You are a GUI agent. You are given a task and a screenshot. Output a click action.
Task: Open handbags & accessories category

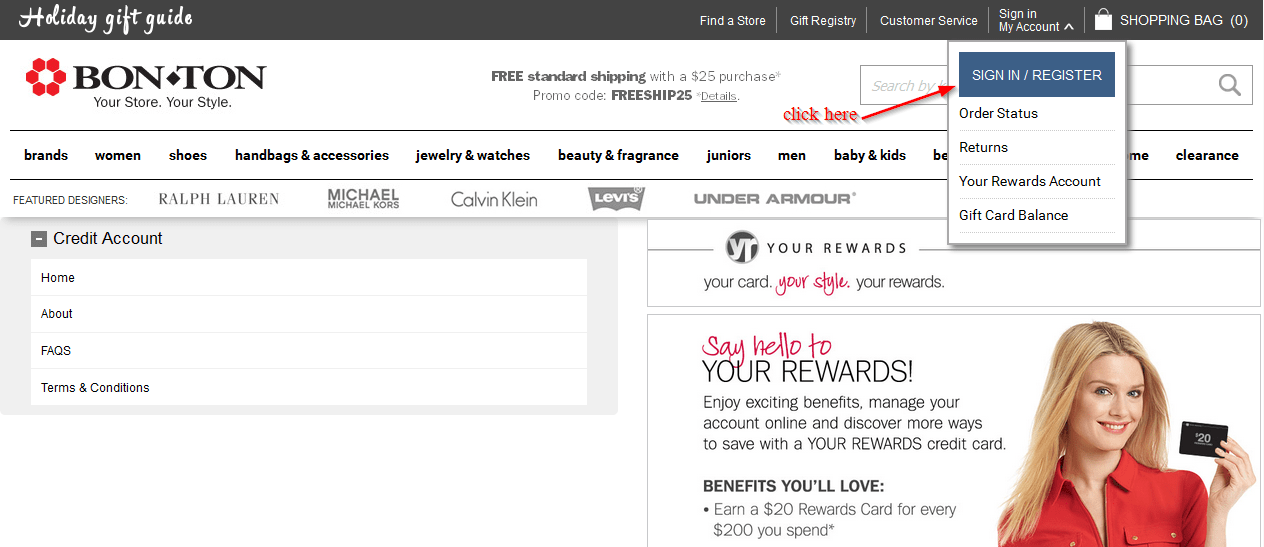click(312, 155)
